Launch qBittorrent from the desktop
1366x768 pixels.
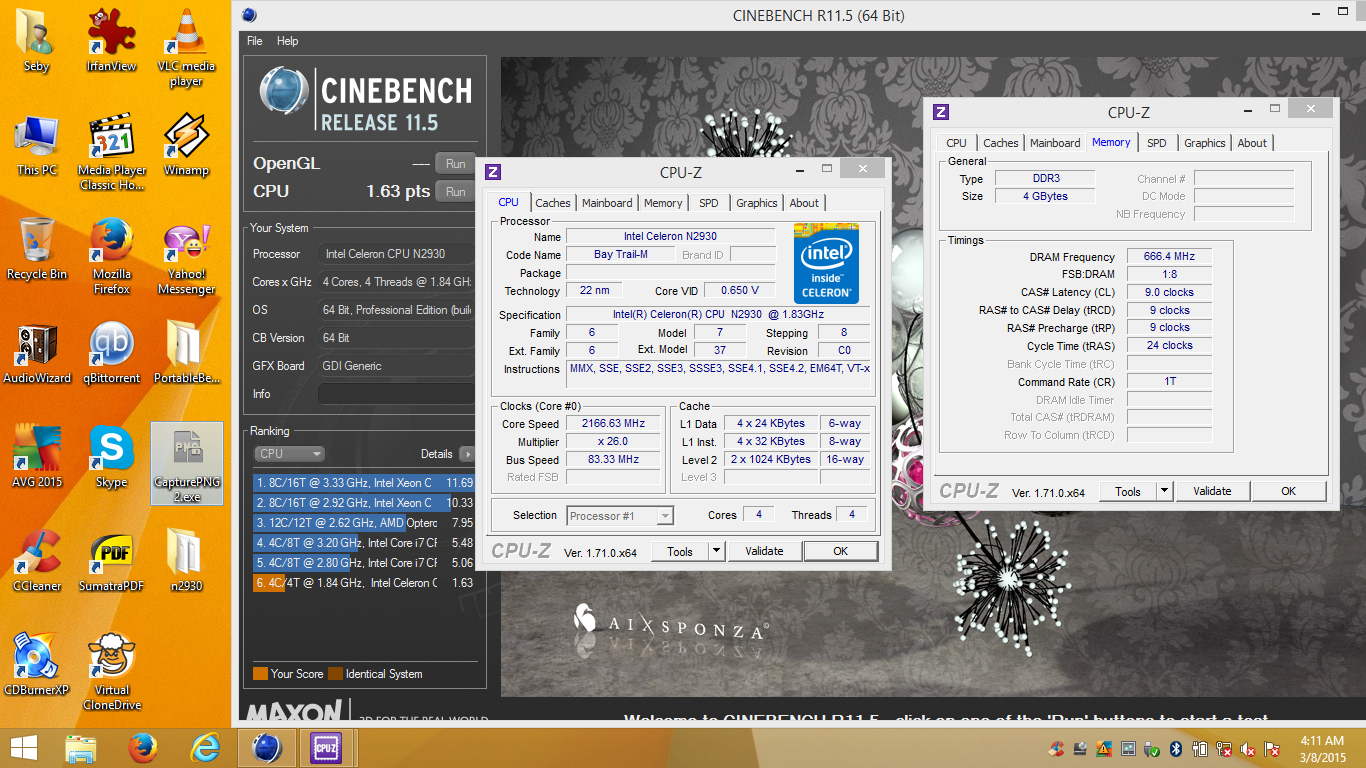coord(112,353)
